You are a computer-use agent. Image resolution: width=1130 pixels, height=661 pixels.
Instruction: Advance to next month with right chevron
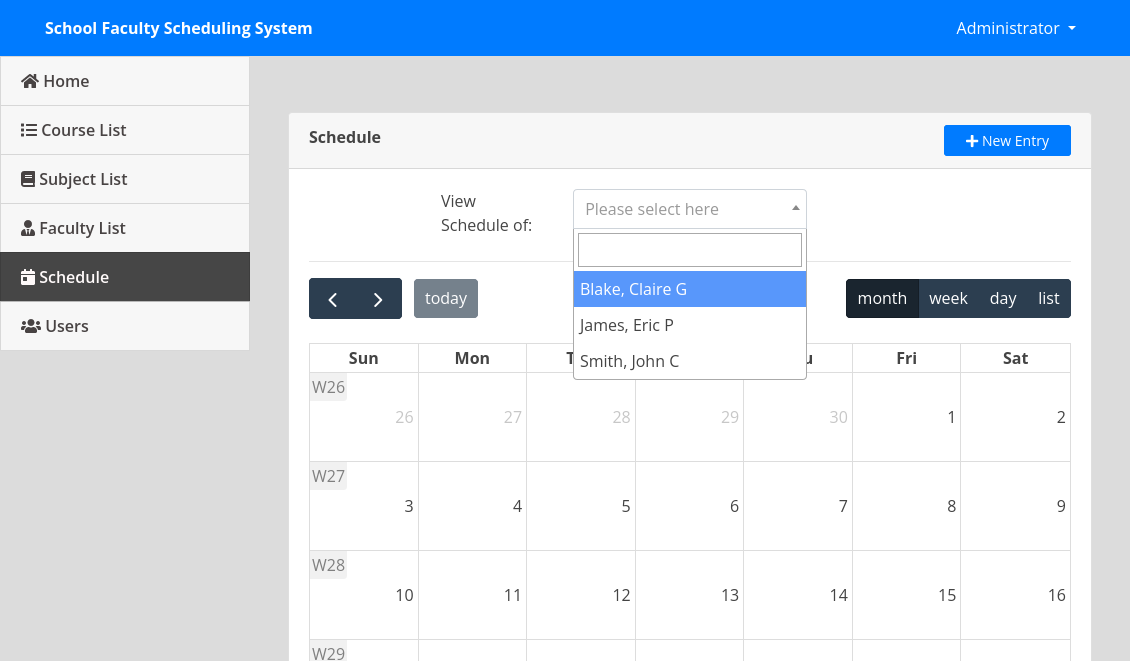point(378,299)
